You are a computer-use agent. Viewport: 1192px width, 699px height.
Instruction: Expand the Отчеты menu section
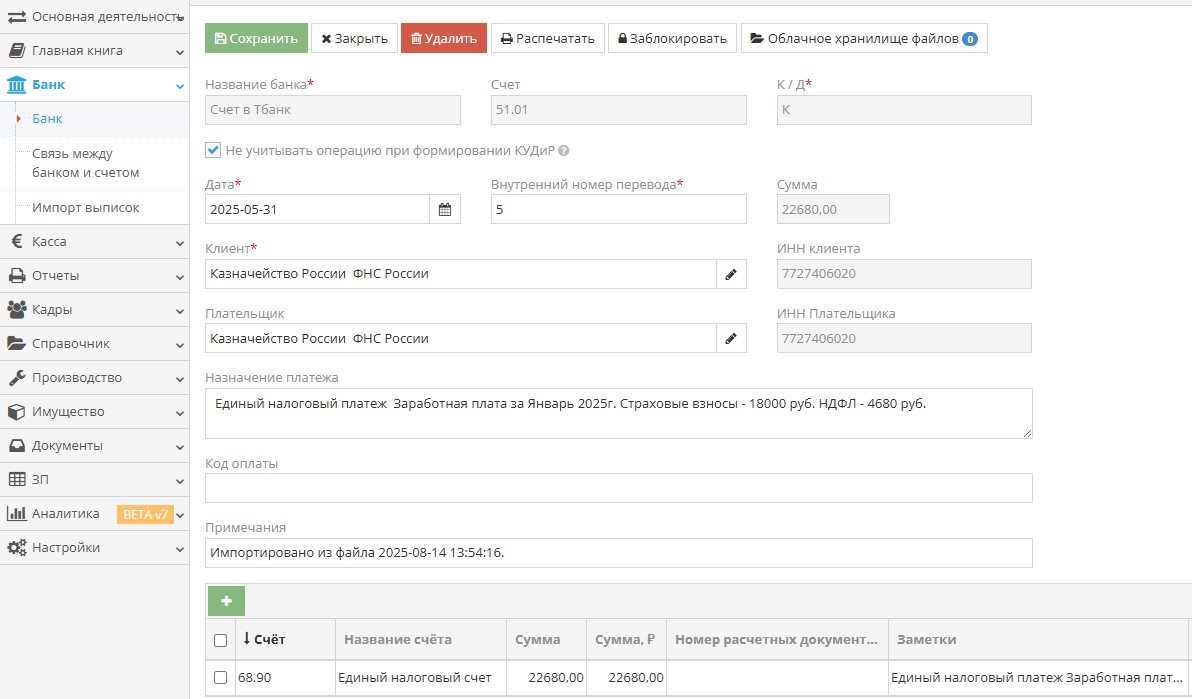(94, 276)
